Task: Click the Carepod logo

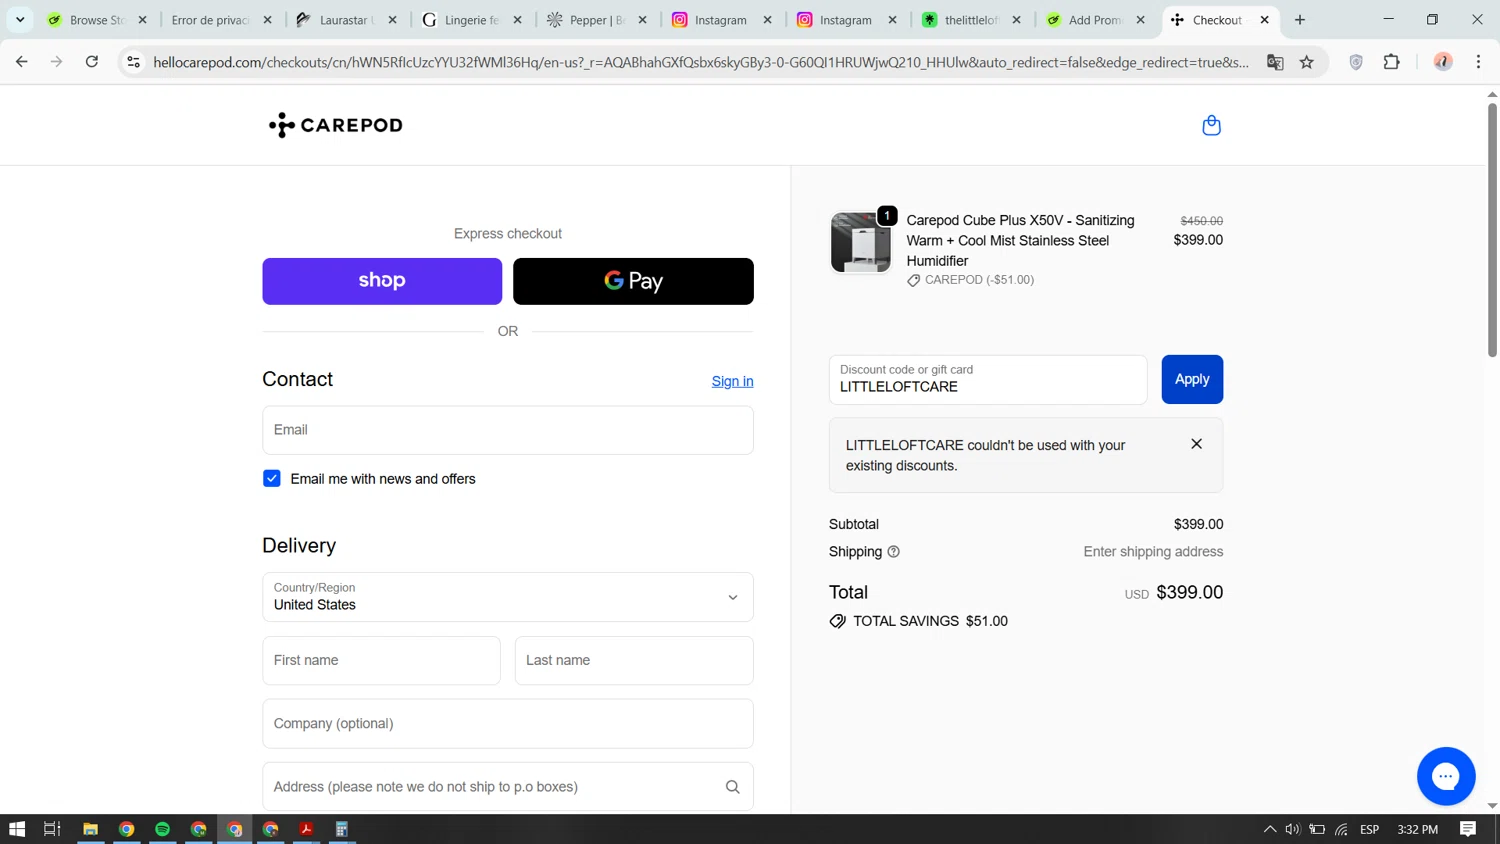Action: (x=336, y=125)
